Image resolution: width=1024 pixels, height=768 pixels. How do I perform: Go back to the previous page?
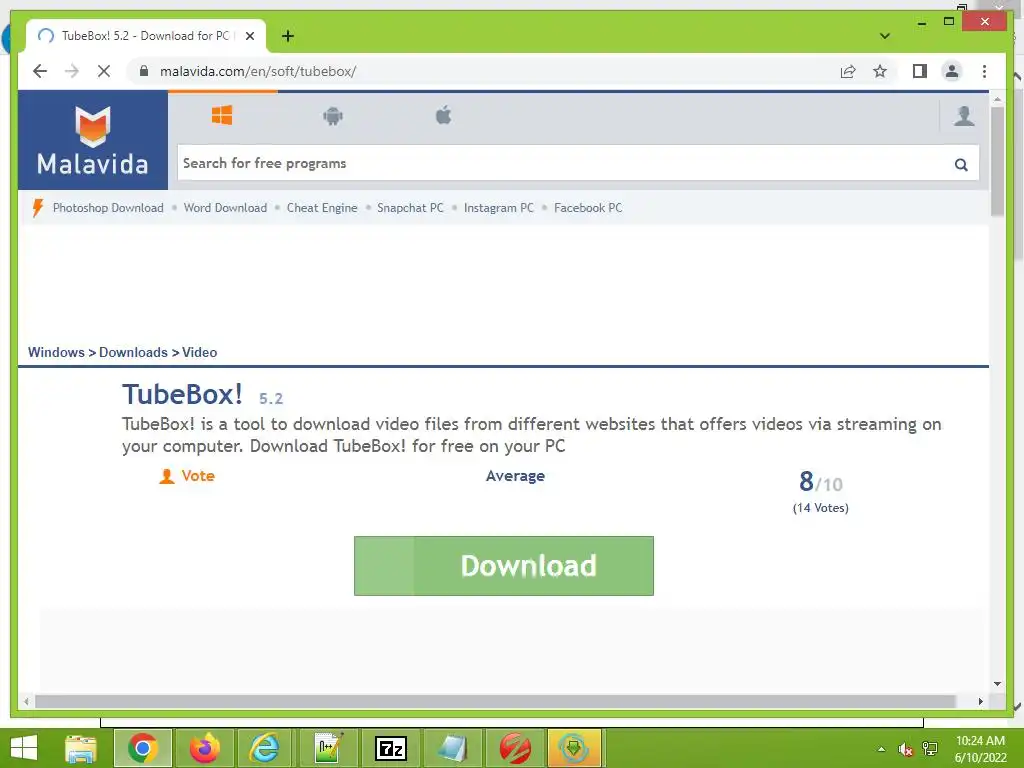(40, 71)
